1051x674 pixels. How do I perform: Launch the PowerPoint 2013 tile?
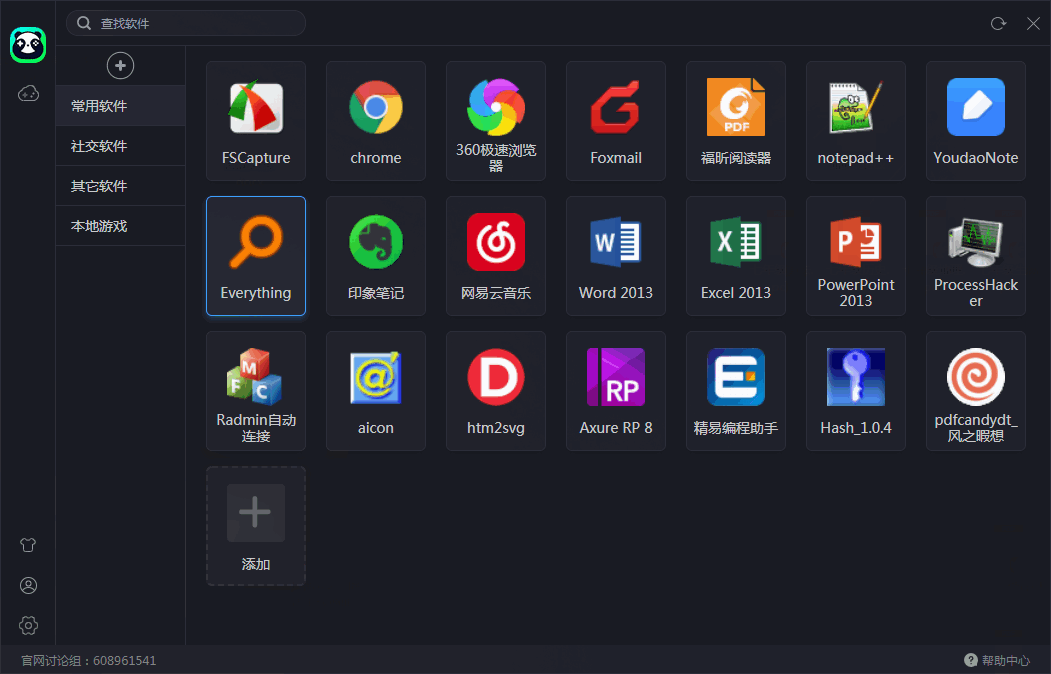pos(855,256)
